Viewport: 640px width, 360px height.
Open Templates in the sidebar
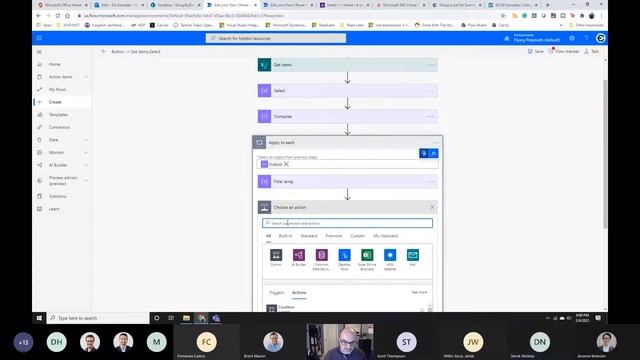click(x=58, y=115)
